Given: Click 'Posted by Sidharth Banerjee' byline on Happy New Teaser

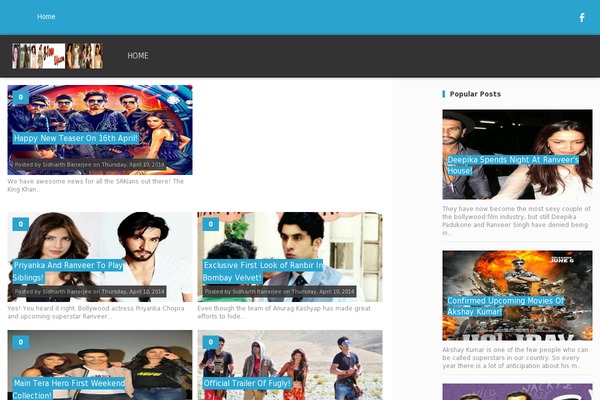Looking at the screenshot, I should (x=90, y=165).
